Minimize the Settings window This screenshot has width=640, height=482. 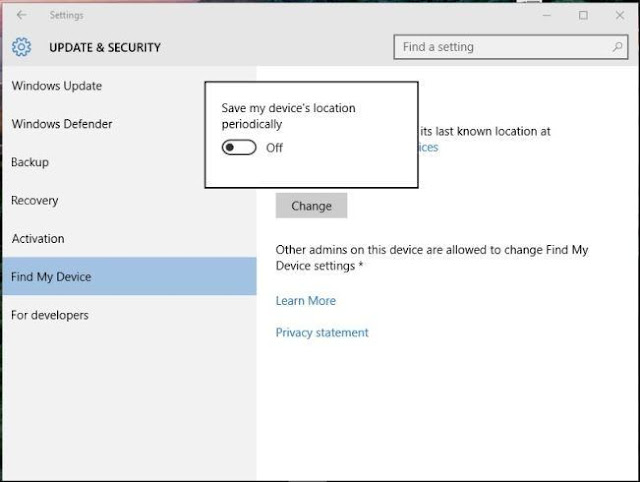(547, 16)
